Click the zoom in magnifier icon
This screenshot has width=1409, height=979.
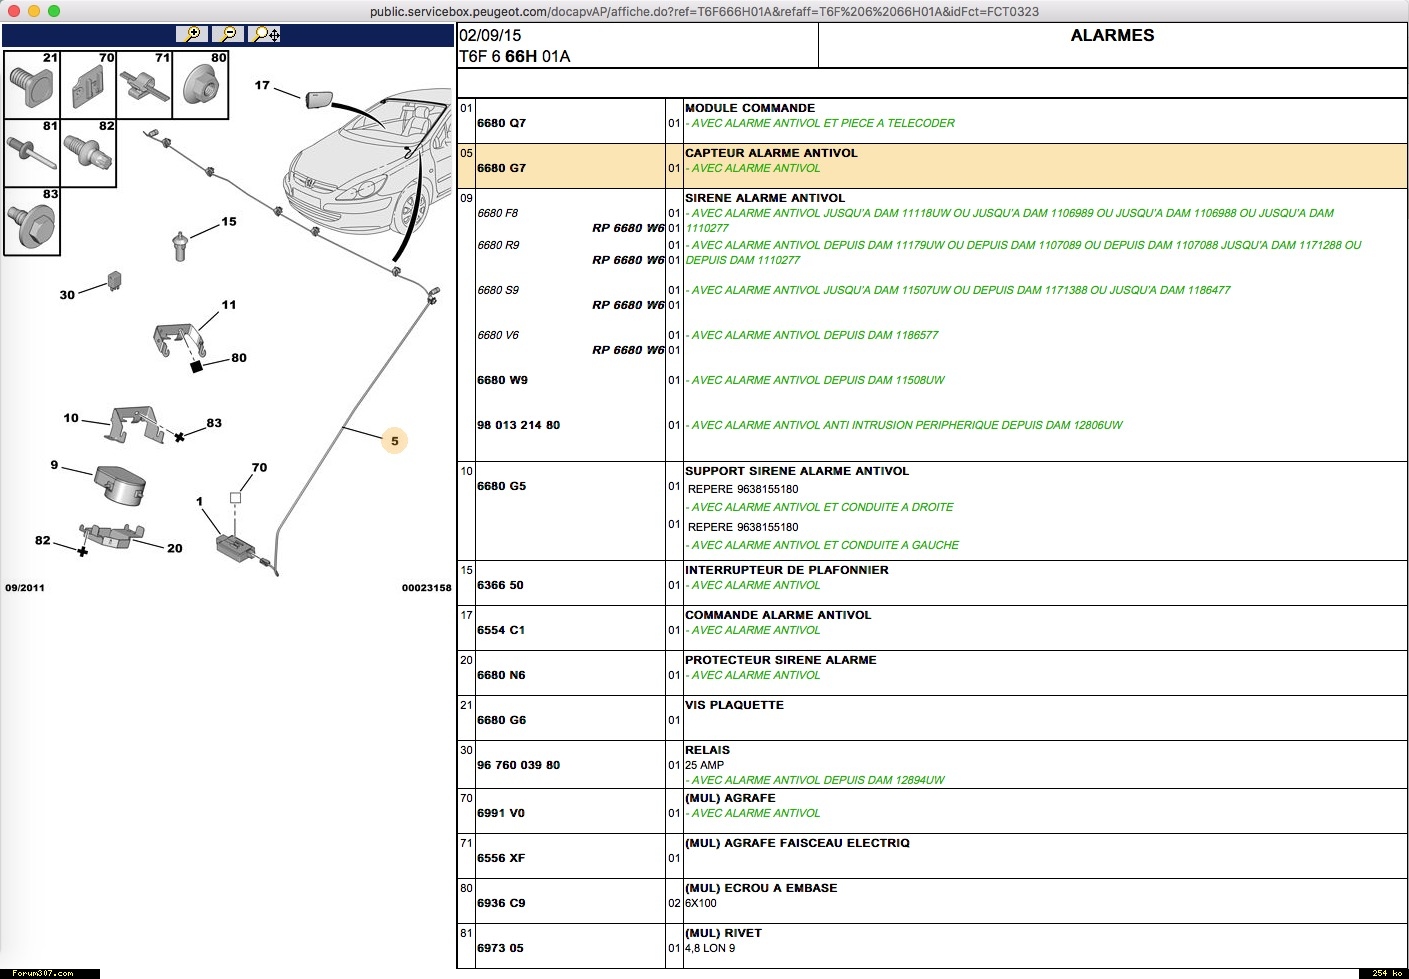191,34
